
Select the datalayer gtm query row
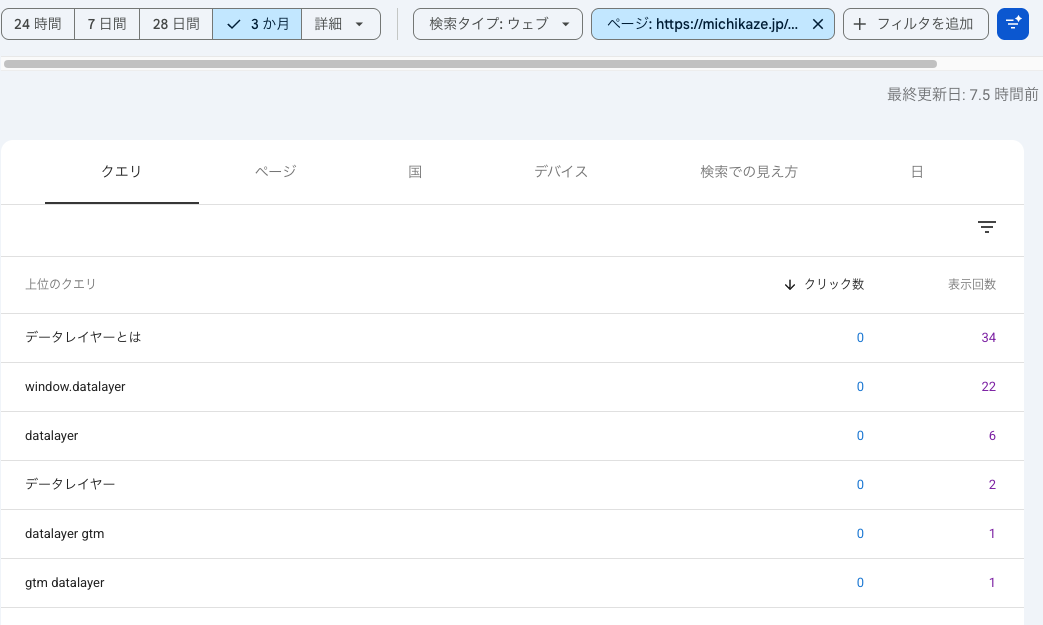pos(512,534)
